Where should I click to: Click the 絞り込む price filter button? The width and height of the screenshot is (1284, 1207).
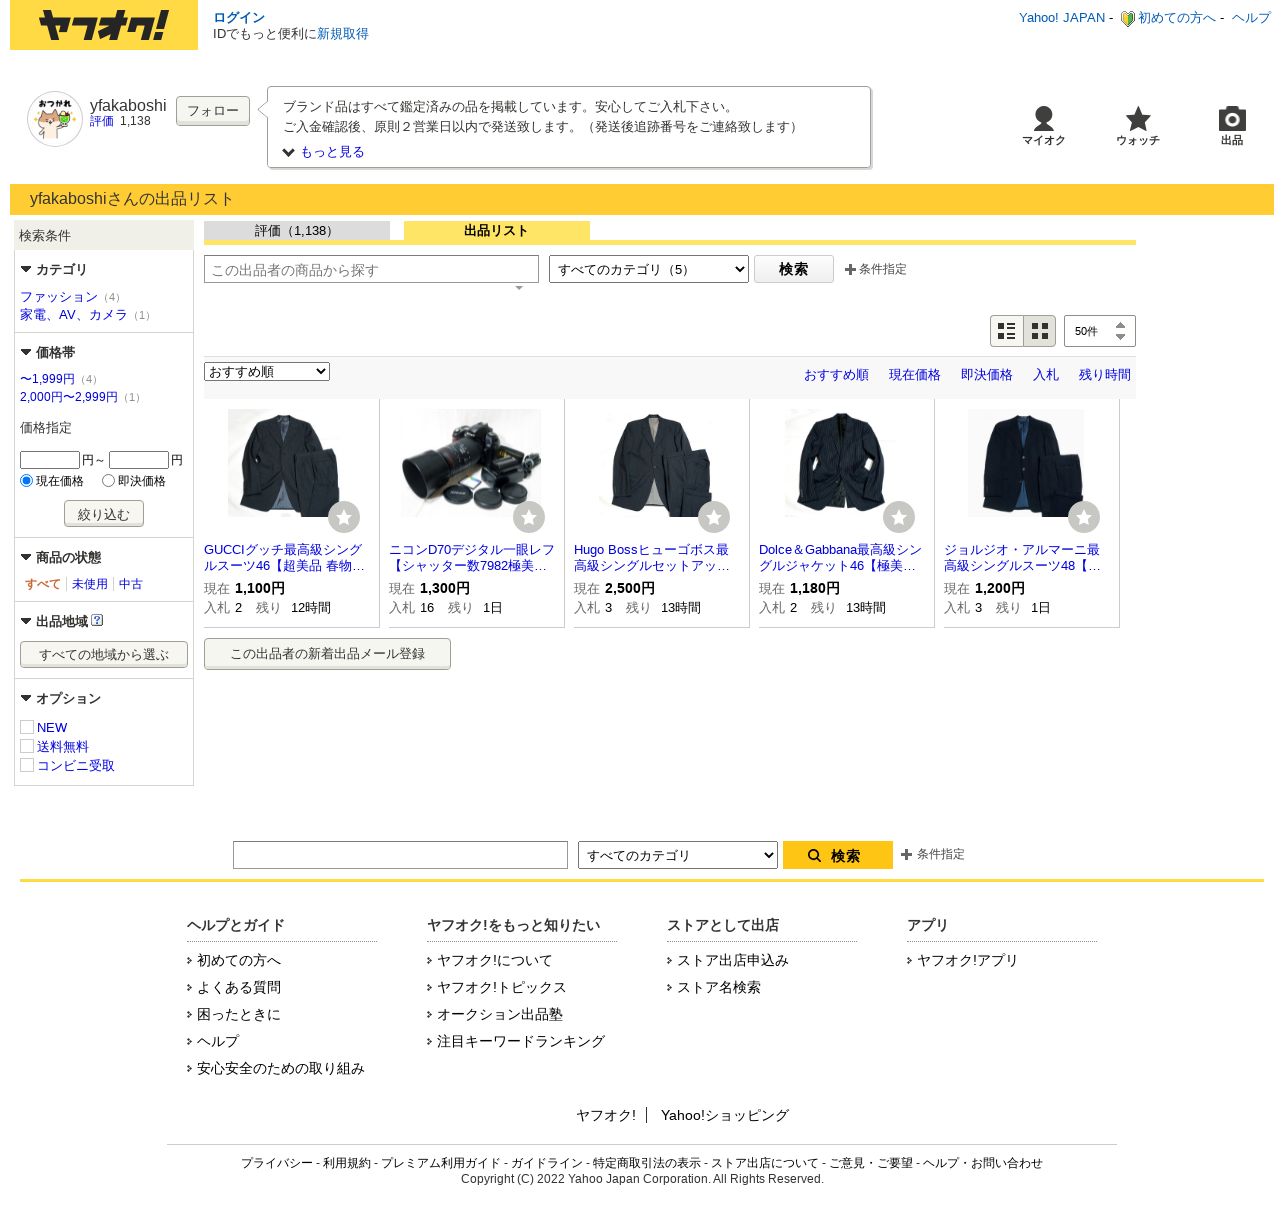[x=104, y=514]
